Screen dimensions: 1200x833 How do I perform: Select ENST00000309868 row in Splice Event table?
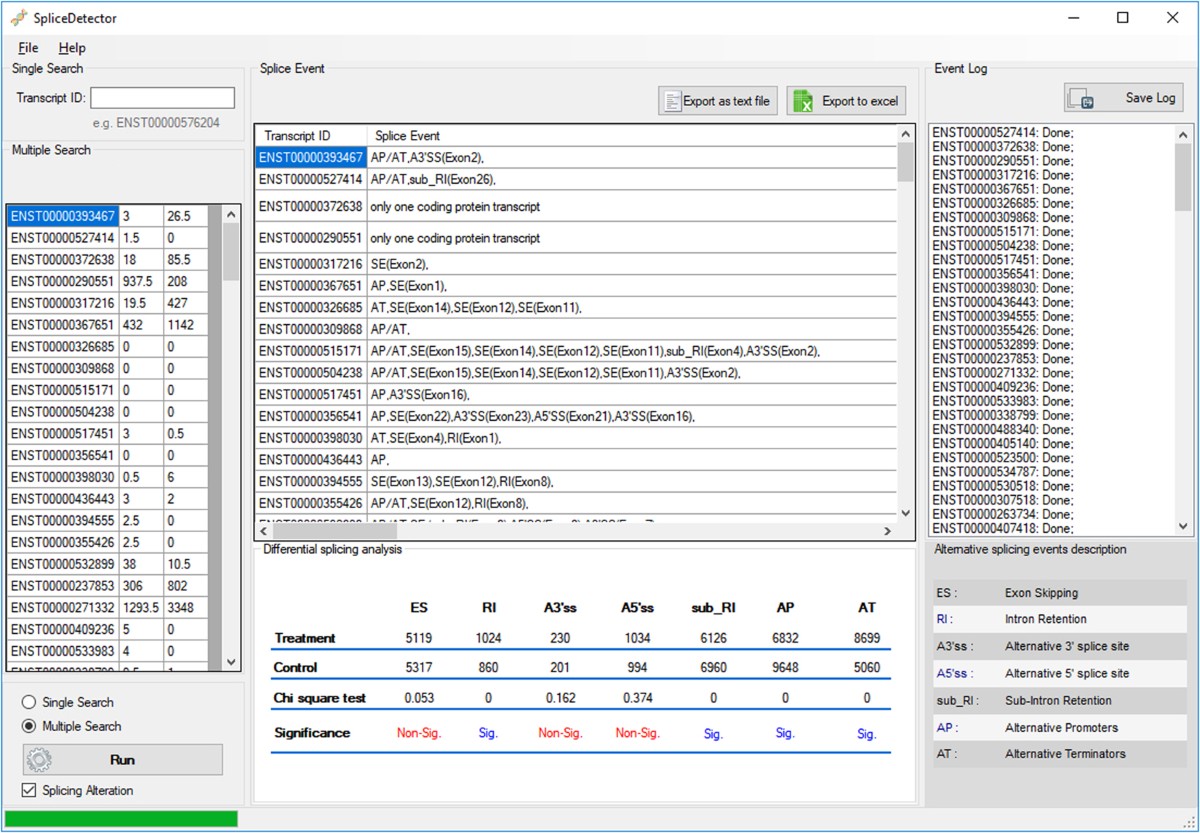pos(576,329)
